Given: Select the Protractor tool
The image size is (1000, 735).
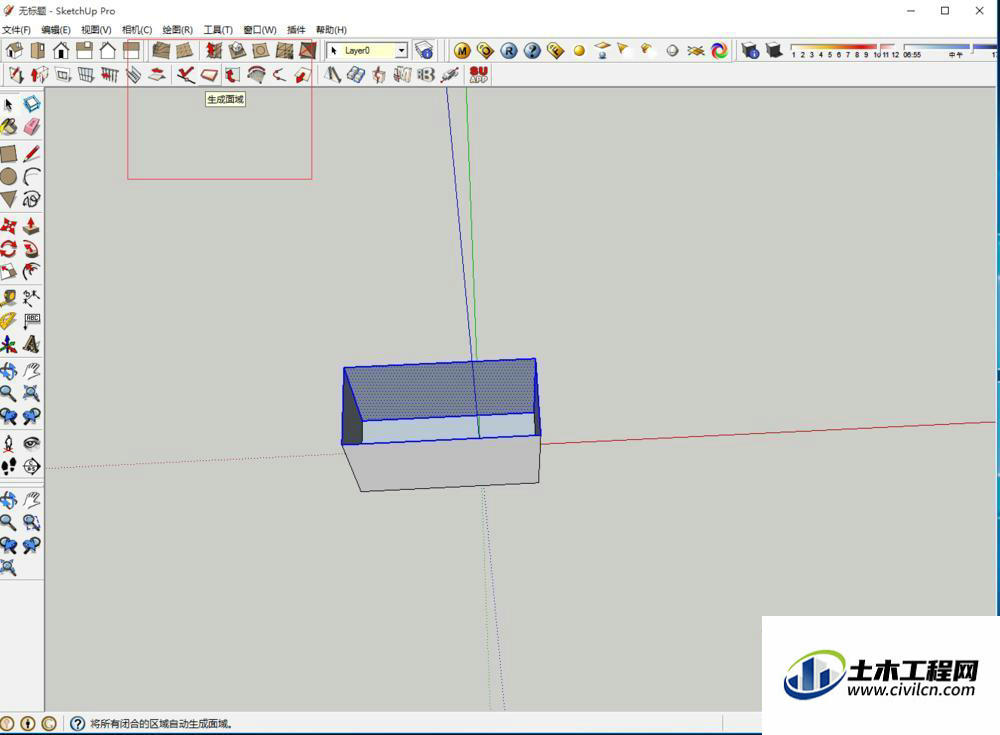Looking at the screenshot, I should (8, 321).
